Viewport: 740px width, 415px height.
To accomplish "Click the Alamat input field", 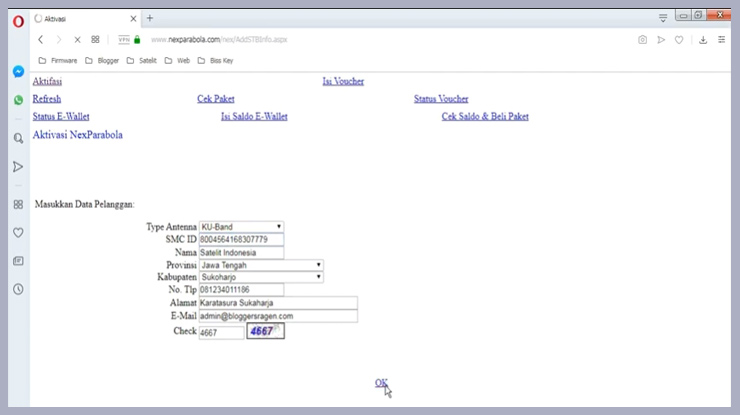I will coord(278,303).
